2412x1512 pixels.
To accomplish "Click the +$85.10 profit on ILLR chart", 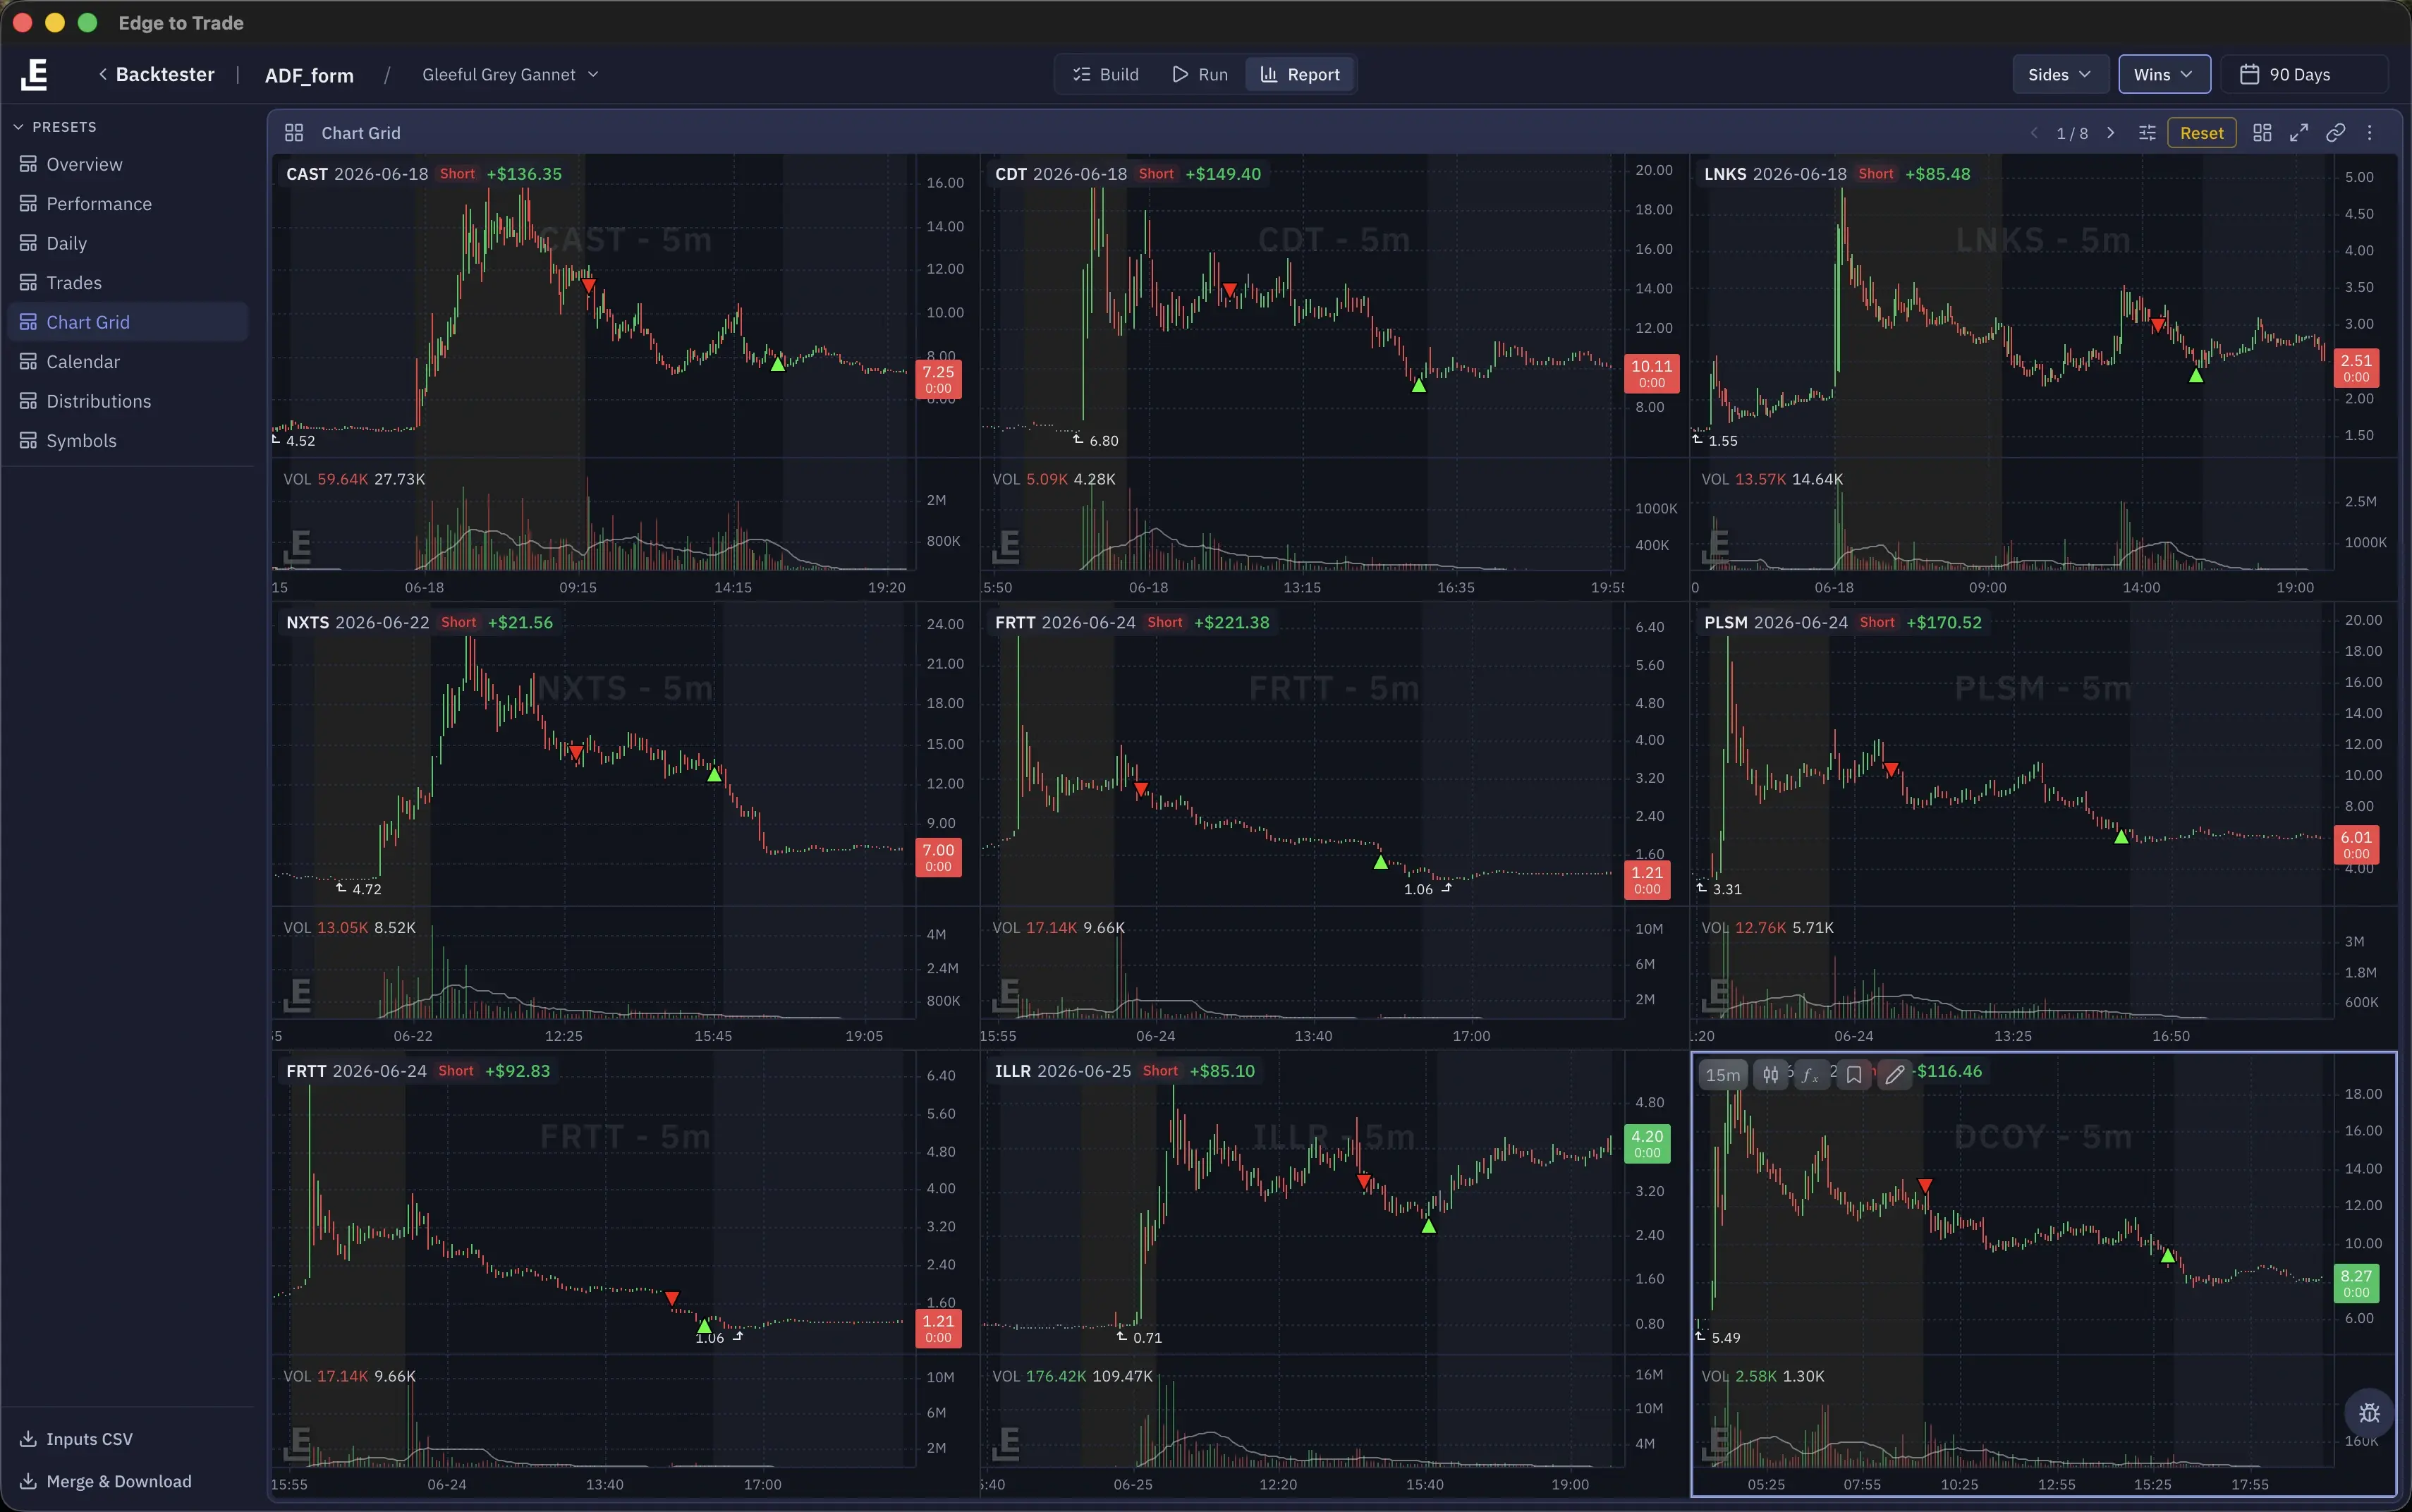I will click(x=1222, y=1071).
